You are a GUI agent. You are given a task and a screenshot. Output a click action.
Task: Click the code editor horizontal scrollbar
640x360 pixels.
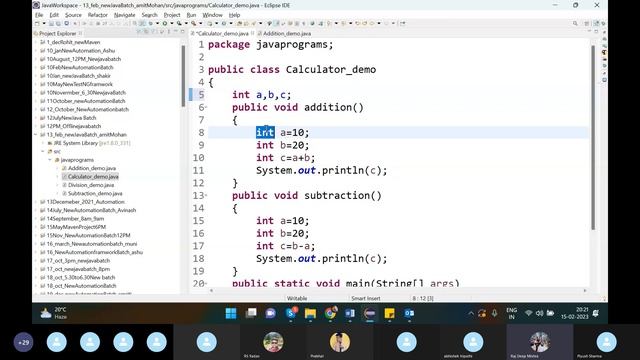tap(398, 291)
